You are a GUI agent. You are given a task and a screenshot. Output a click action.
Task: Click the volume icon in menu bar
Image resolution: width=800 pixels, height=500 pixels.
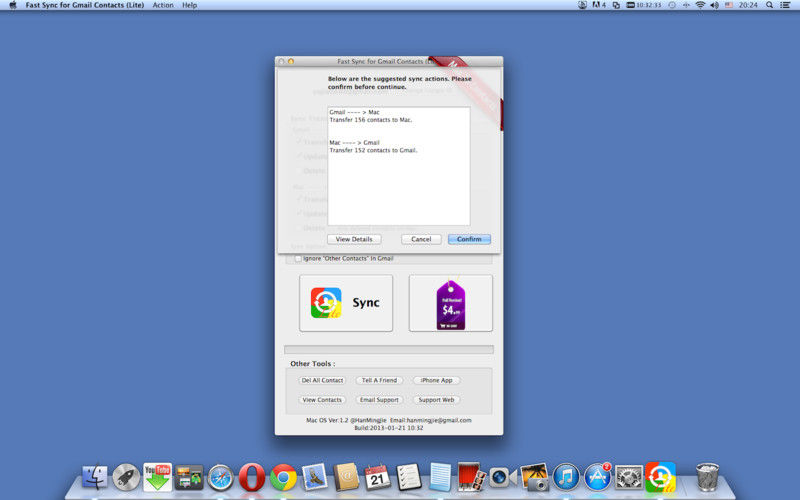(x=714, y=5)
